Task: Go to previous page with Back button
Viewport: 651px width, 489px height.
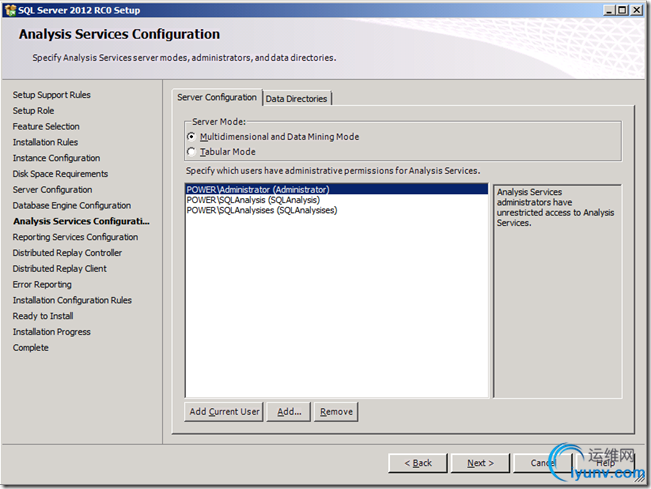Action: click(x=418, y=463)
